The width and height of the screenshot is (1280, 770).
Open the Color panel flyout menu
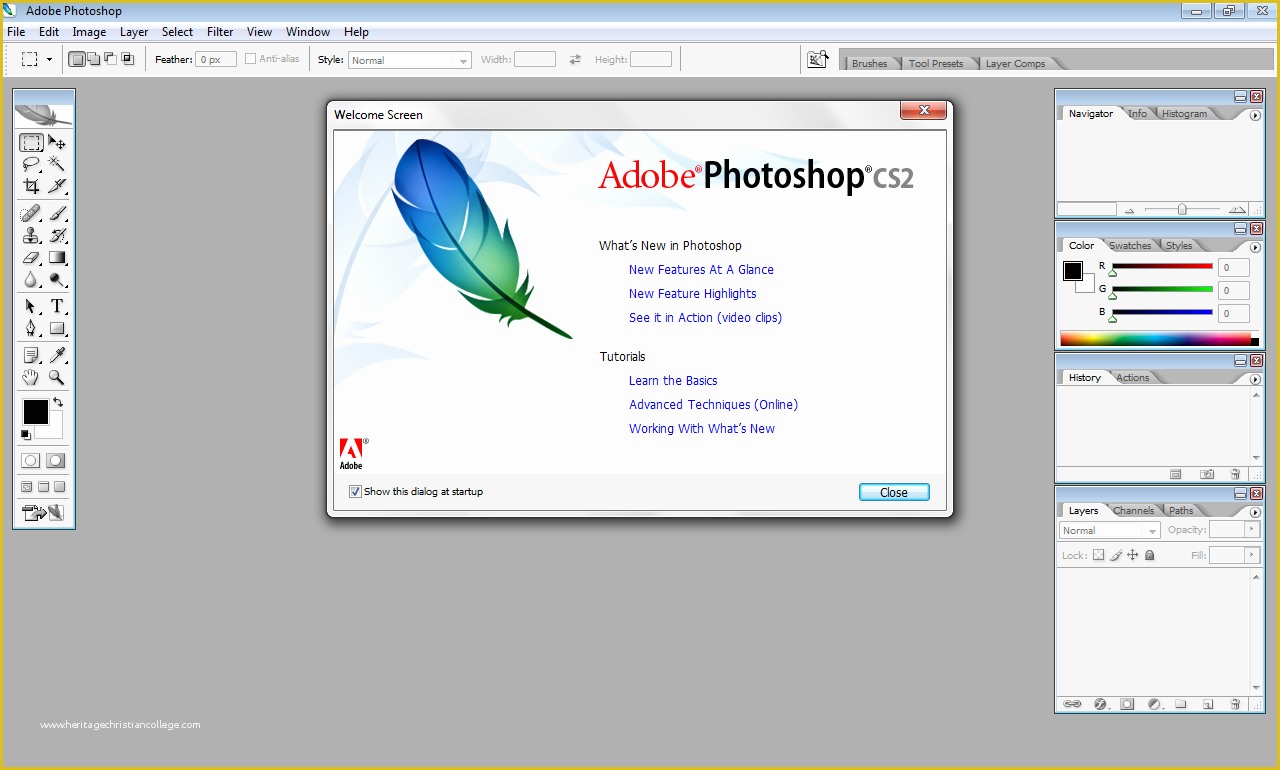pyautogui.click(x=1255, y=248)
